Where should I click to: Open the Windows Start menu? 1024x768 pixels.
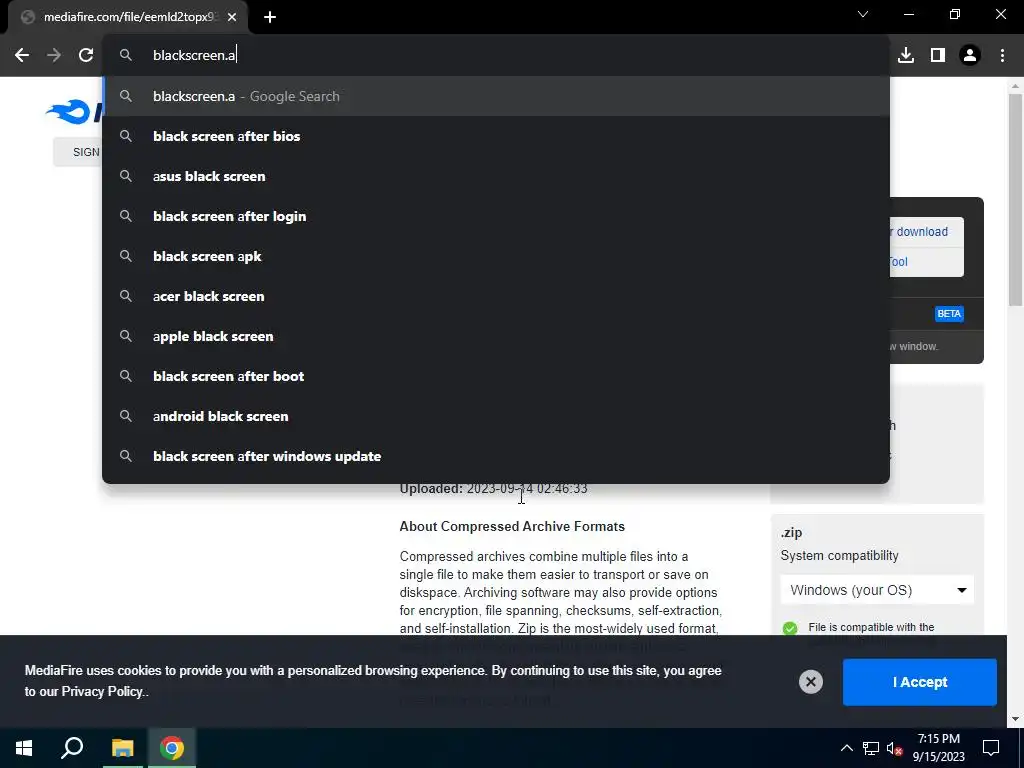tap(24, 748)
